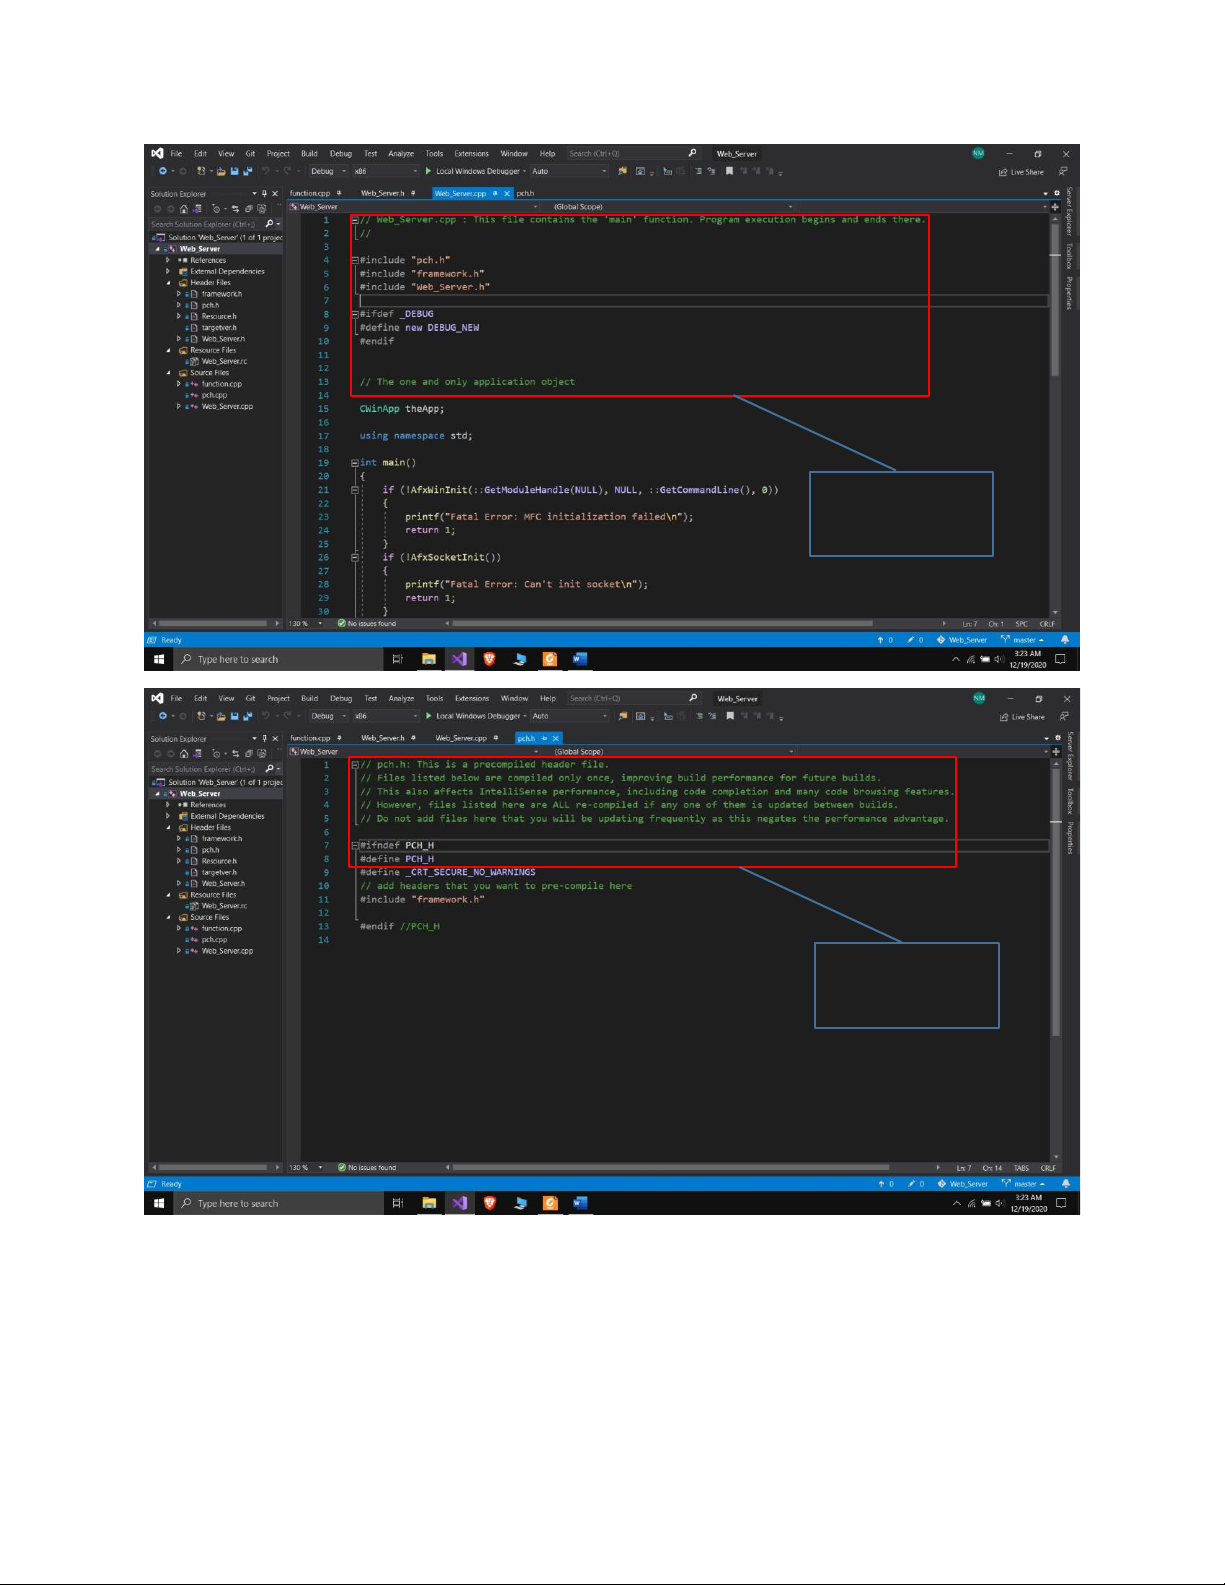Open notifications bell in pch.h window status bar

(x=1065, y=1184)
